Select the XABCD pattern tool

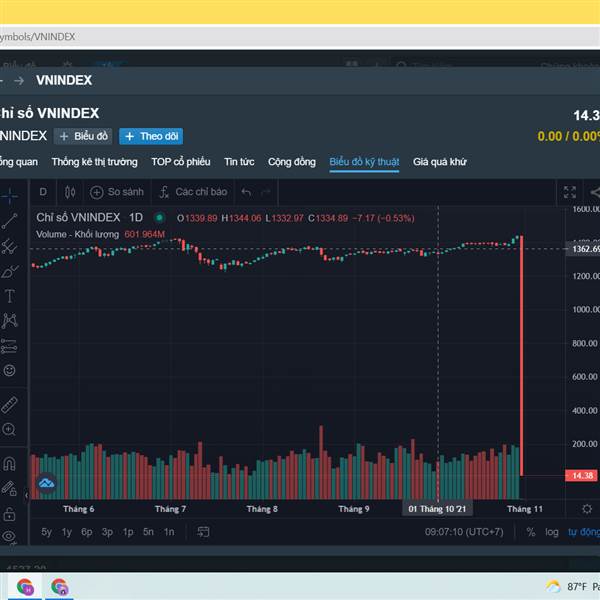click(x=9, y=321)
